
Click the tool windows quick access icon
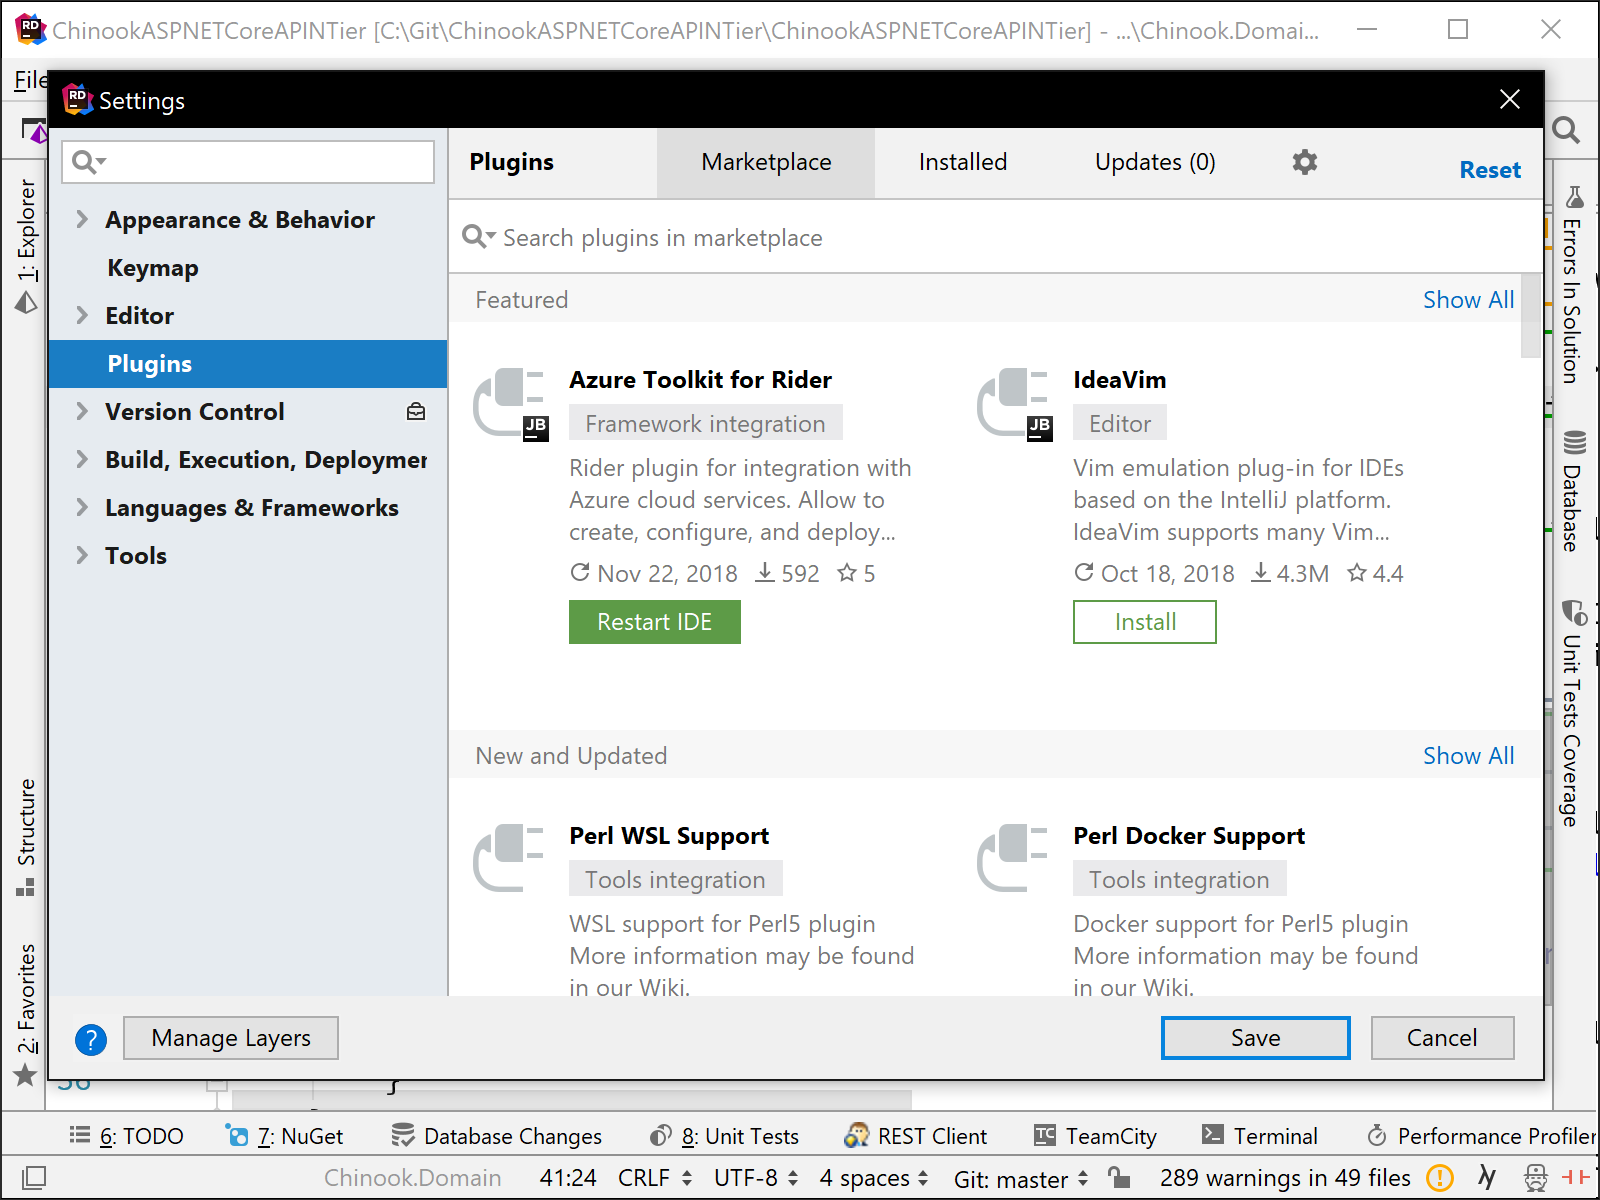(x=33, y=1178)
